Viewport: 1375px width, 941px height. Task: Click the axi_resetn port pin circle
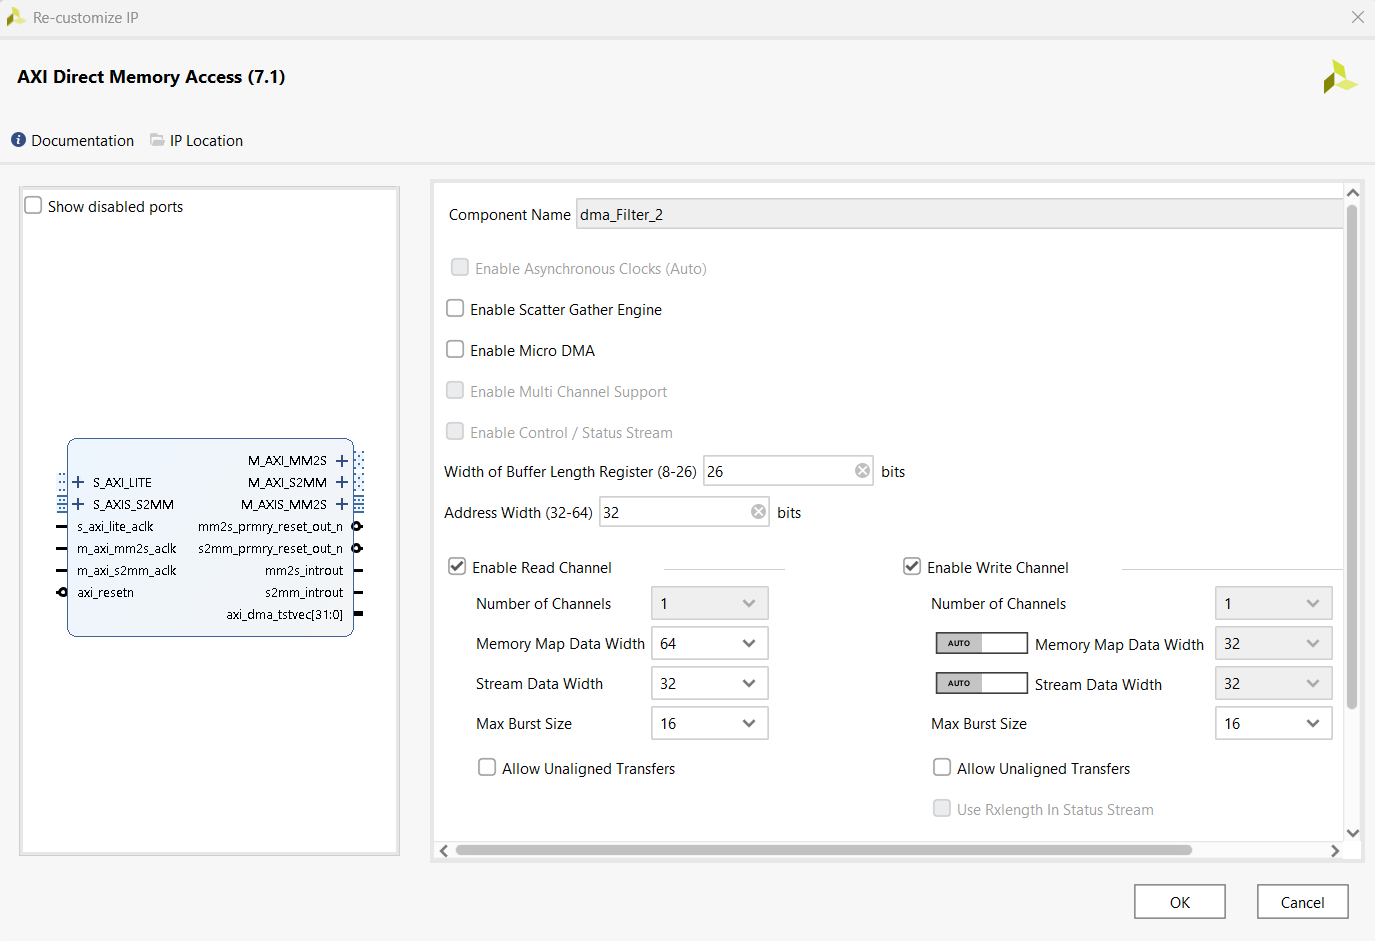coord(62,593)
